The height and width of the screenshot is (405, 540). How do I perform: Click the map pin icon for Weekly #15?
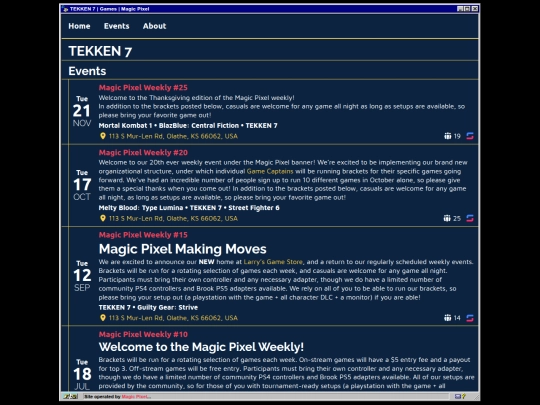click(x=103, y=318)
